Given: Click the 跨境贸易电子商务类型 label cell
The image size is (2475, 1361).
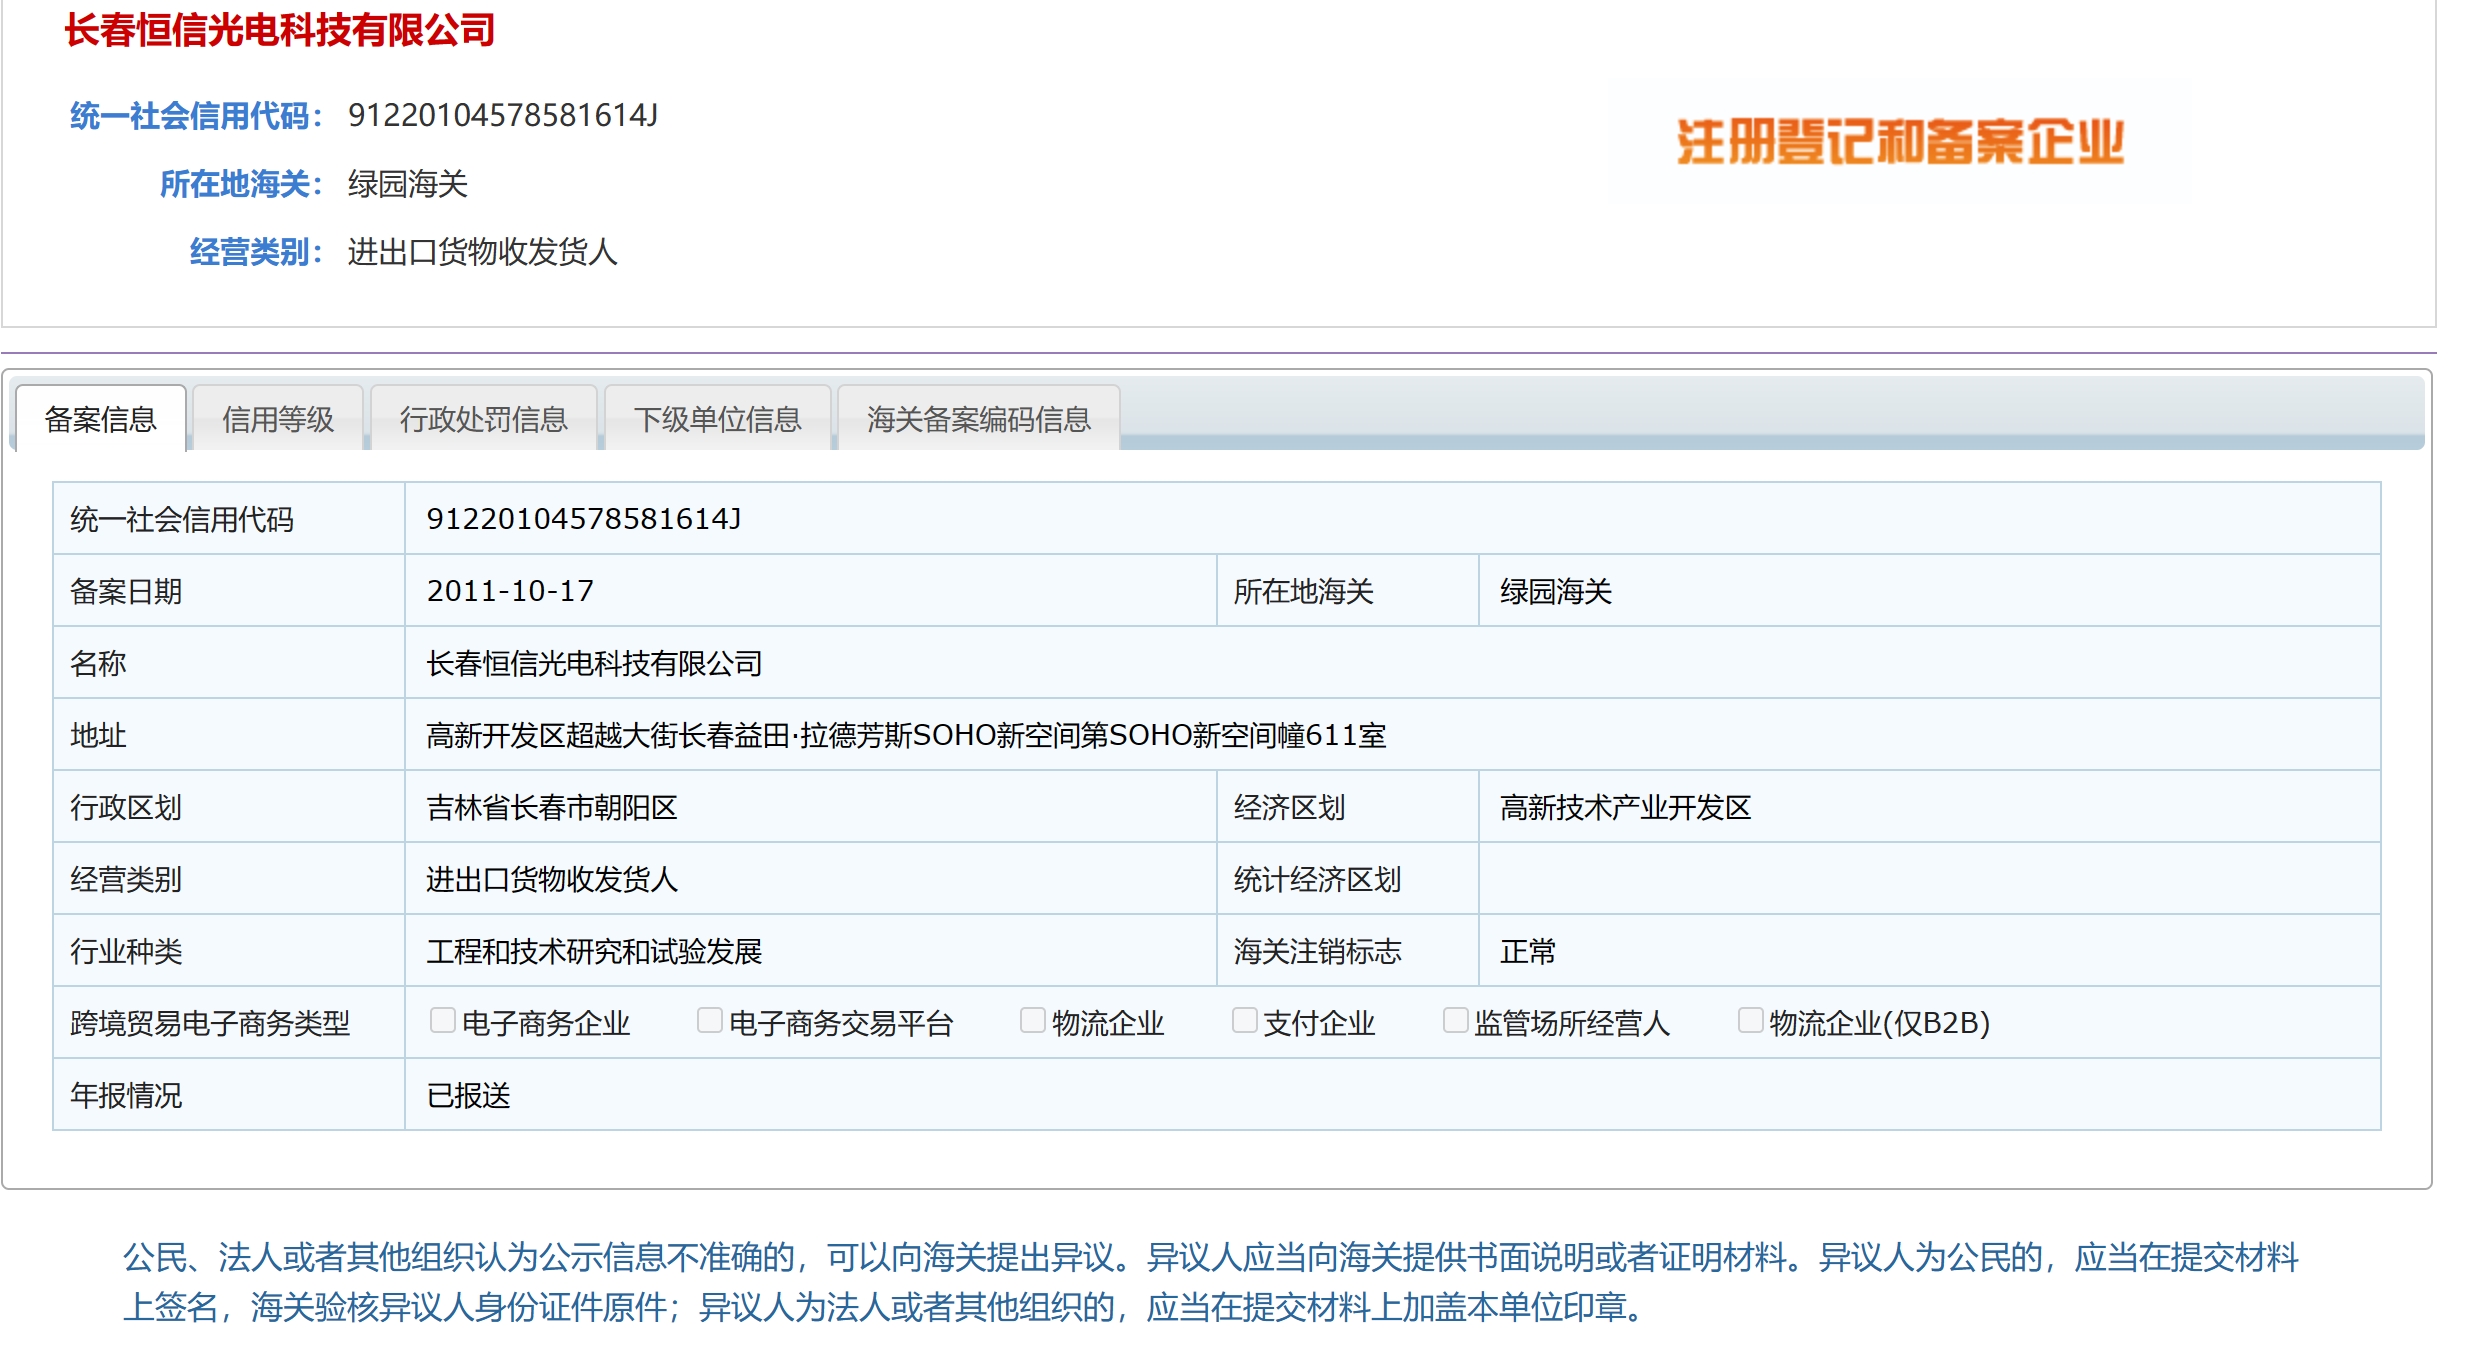Looking at the screenshot, I should point(229,1023).
